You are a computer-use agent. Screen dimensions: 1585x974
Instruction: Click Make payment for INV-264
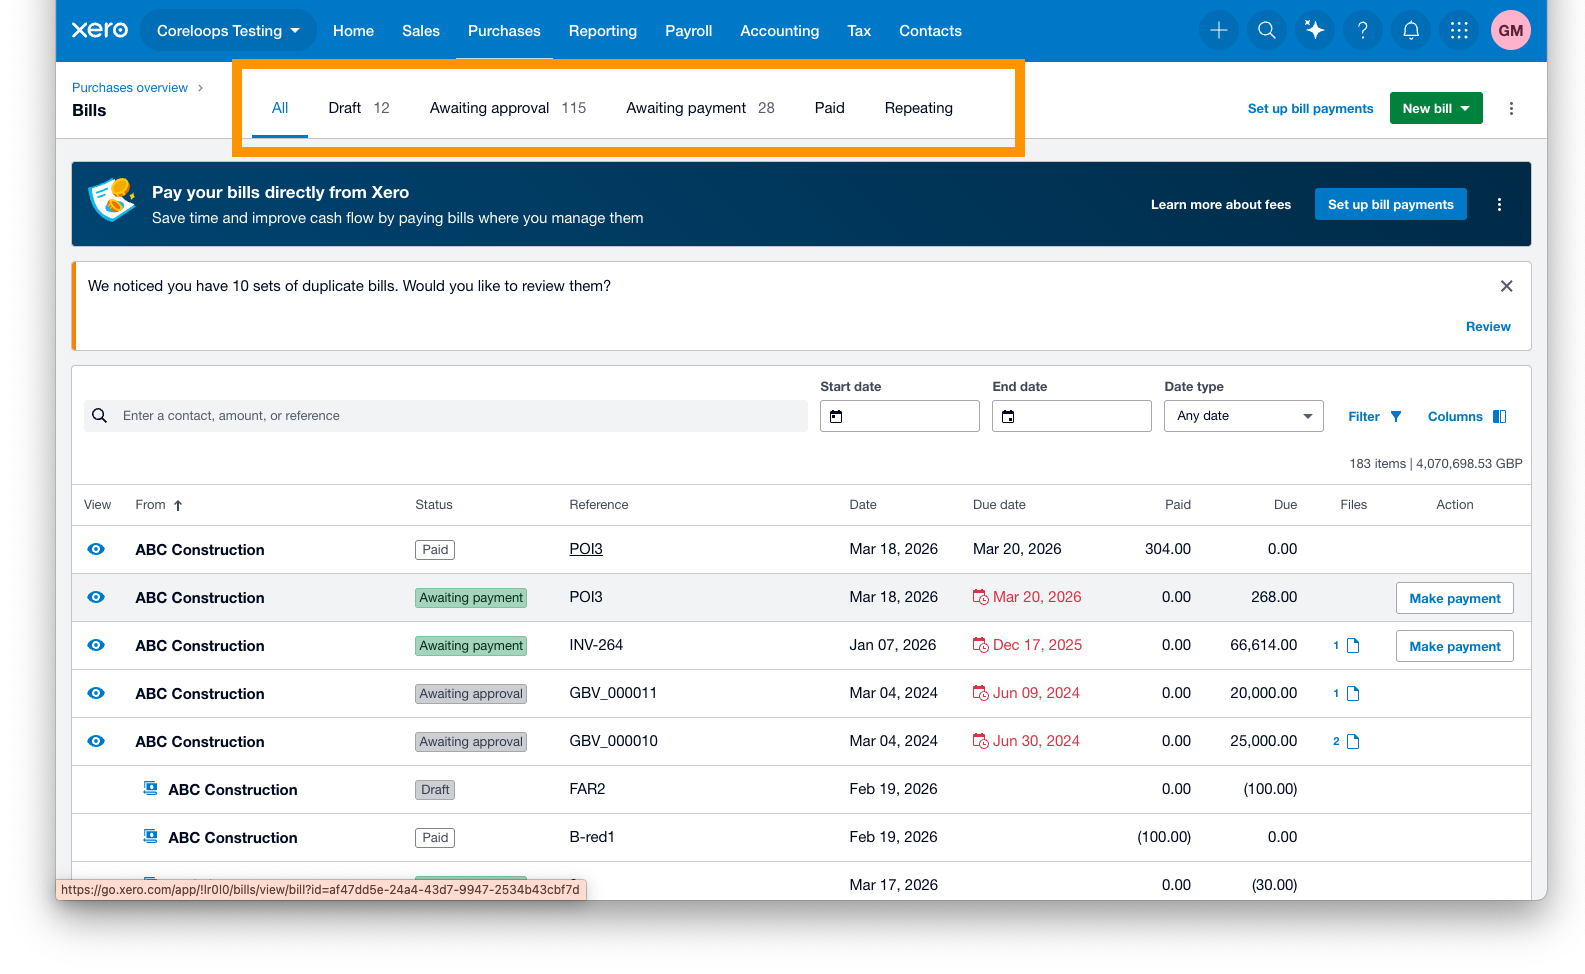(1454, 646)
